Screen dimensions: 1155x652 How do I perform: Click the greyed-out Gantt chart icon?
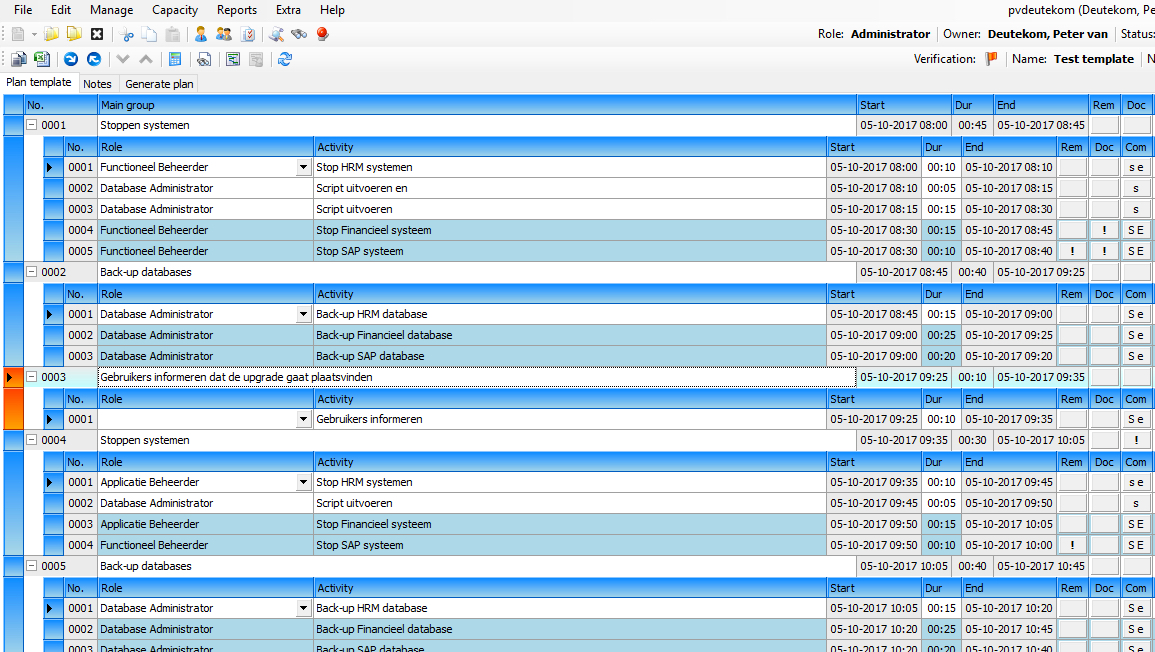[256, 59]
